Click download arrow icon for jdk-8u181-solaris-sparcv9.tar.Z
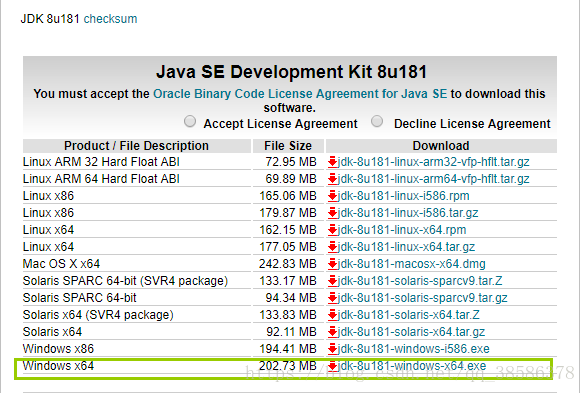The height and width of the screenshot is (393, 586). [332, 281]
